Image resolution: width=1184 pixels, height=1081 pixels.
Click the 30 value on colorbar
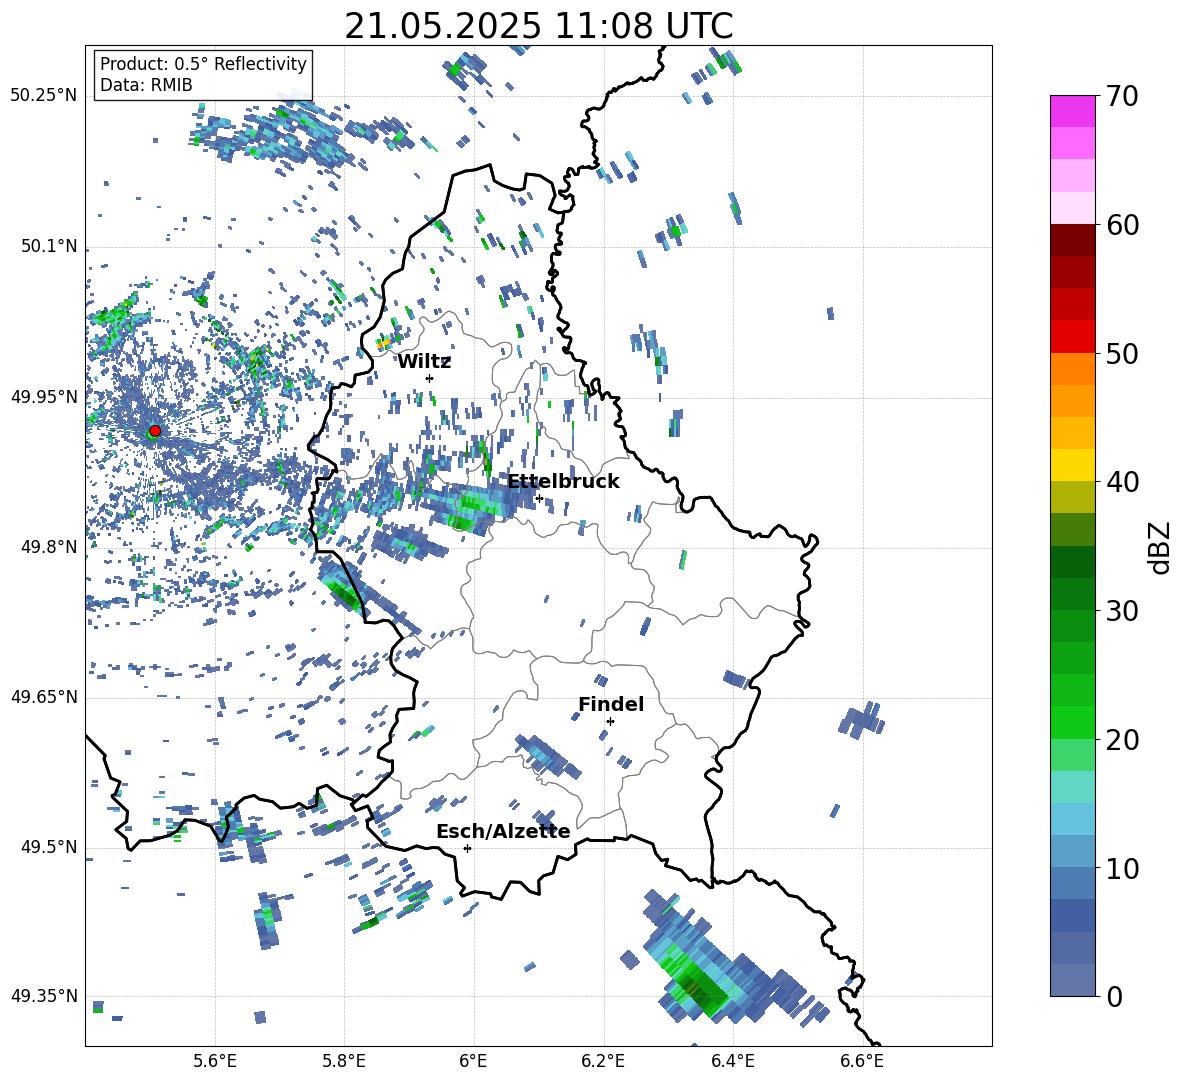1121,611
